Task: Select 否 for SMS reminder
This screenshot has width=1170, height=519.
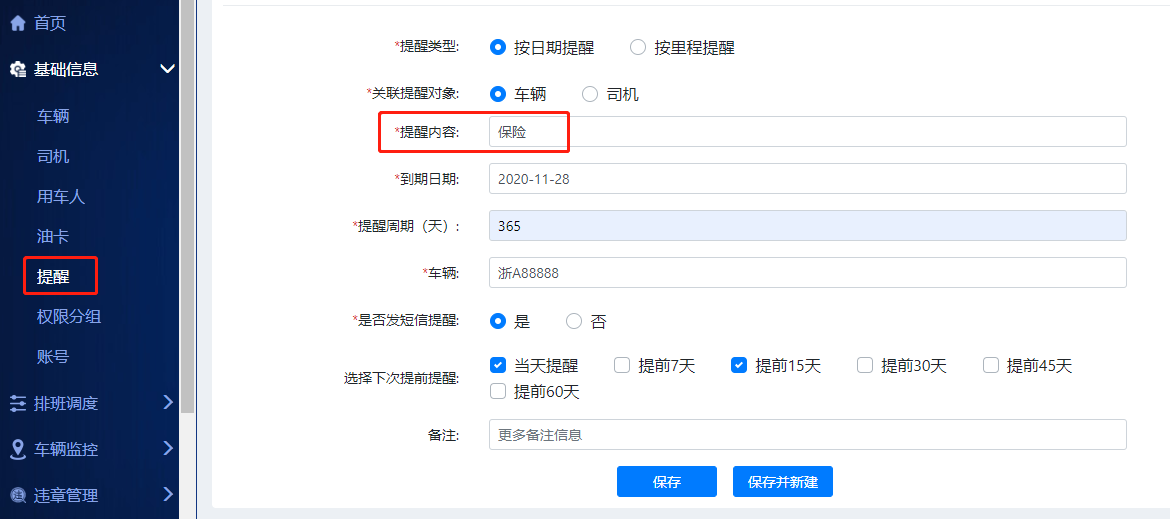Action: pos(574,322)
